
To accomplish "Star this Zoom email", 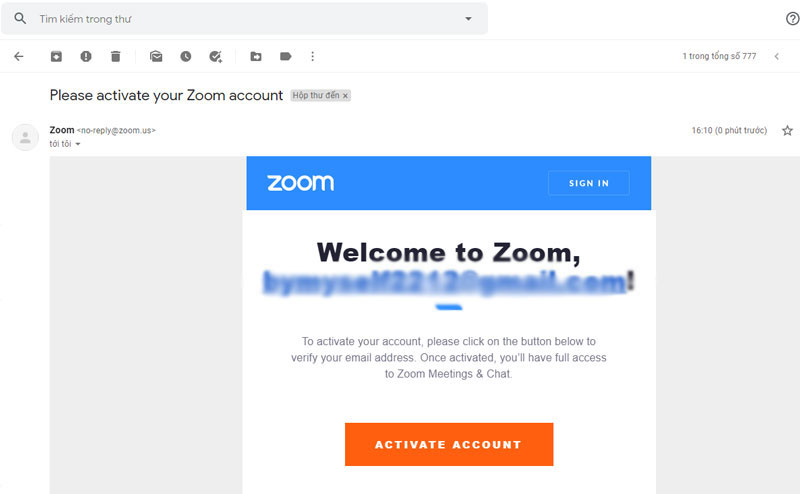I will click(787, 131).
